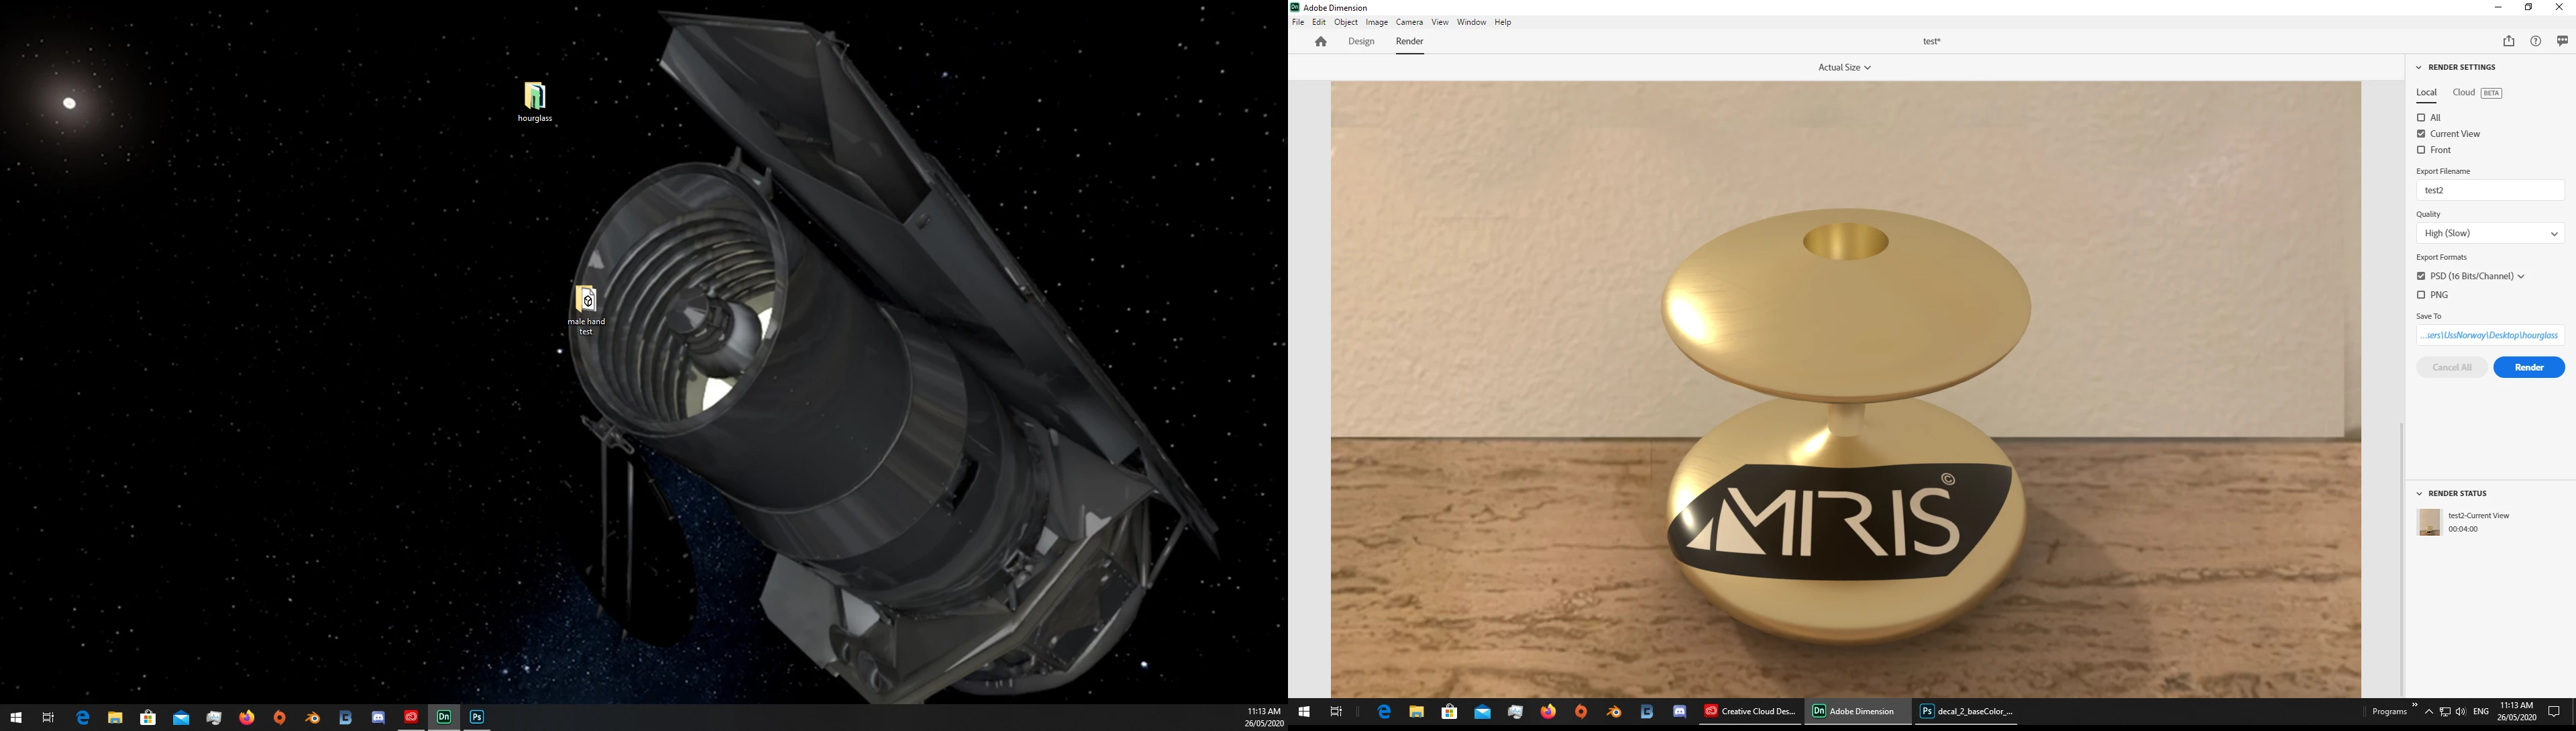2576x731 pixels.
Task: Click the Help question mark icon
Action: click(x=2535, y=42)
